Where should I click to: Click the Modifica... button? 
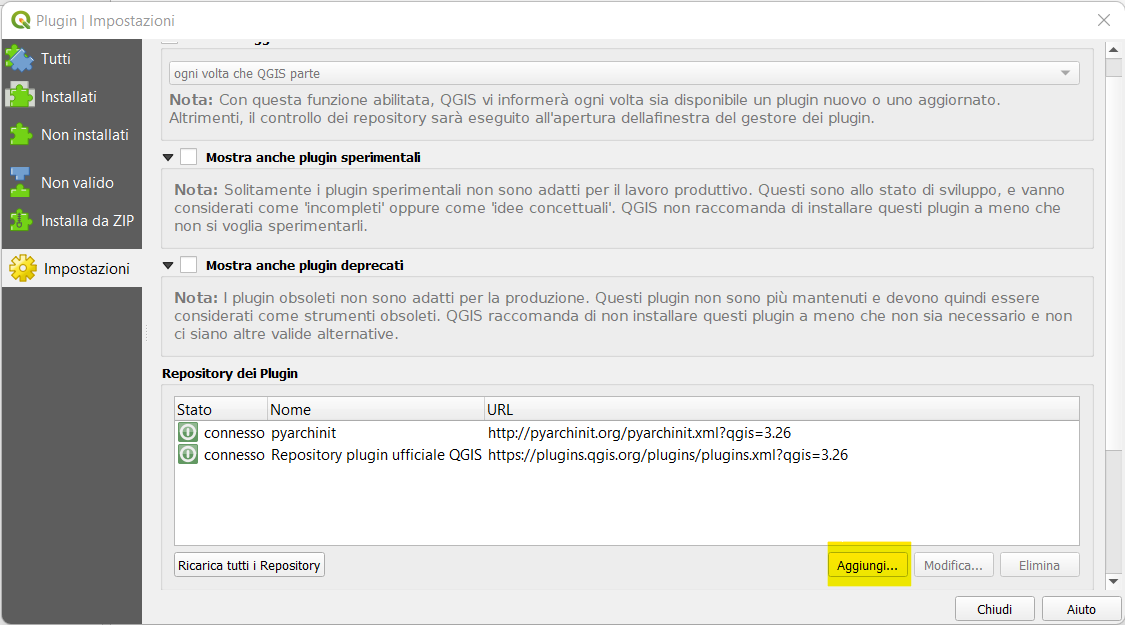click(x=953, y=565)
